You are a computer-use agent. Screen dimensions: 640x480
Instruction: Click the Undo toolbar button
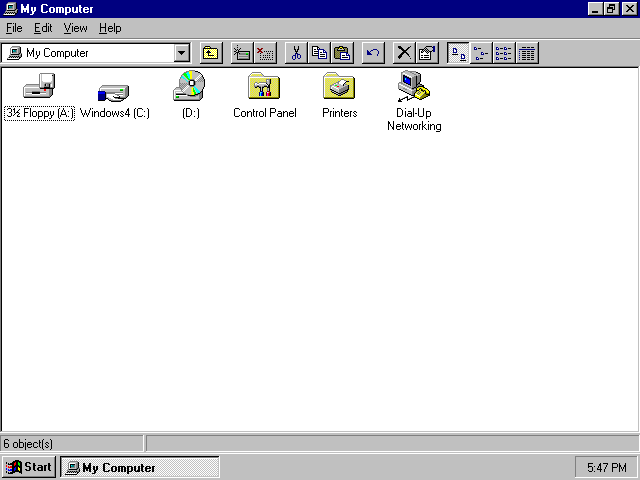pos(373,53)
